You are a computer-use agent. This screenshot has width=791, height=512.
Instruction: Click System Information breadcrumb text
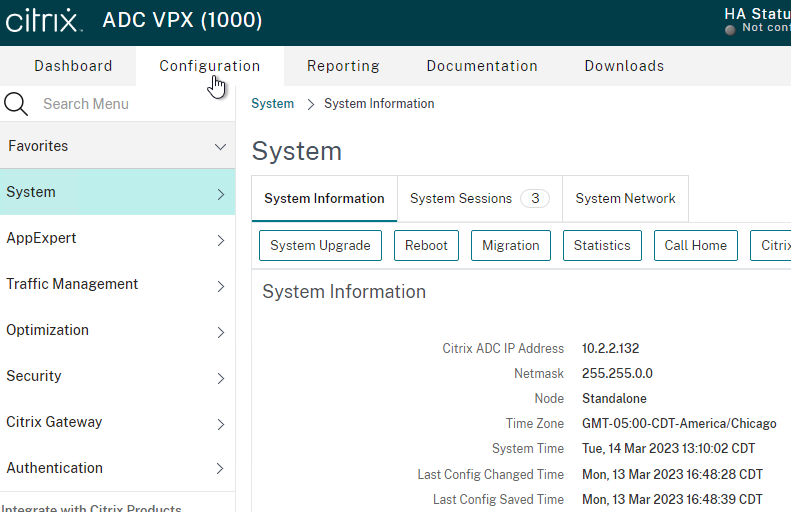[379, 104]
